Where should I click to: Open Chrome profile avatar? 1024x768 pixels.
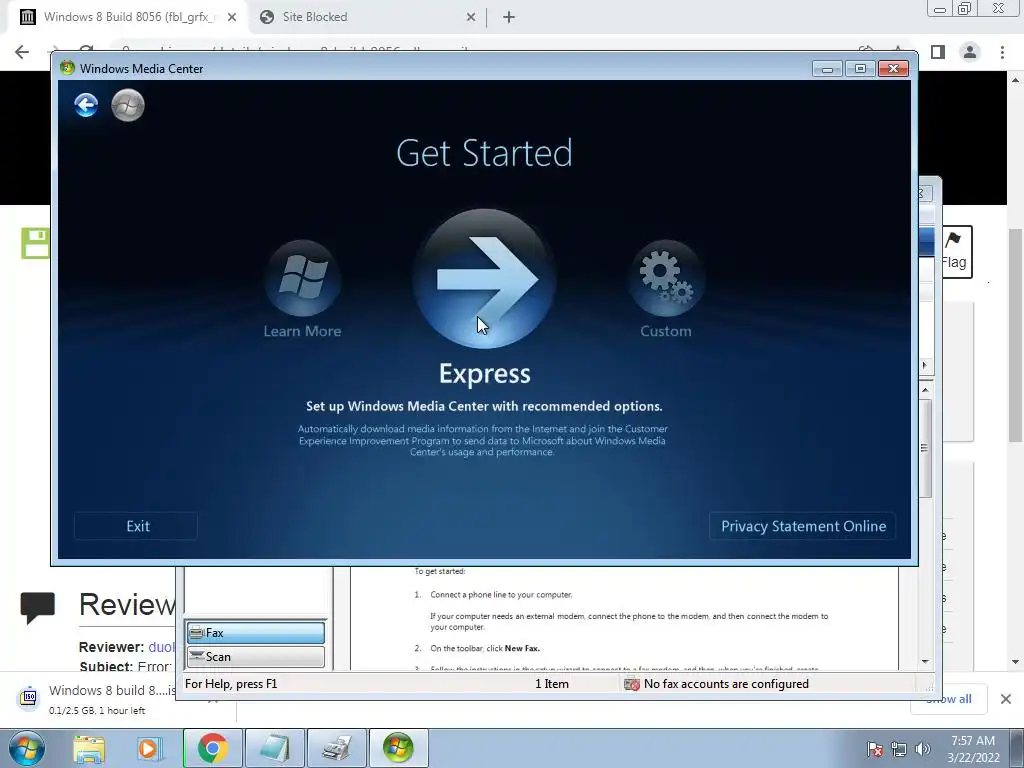pos(970,52)
